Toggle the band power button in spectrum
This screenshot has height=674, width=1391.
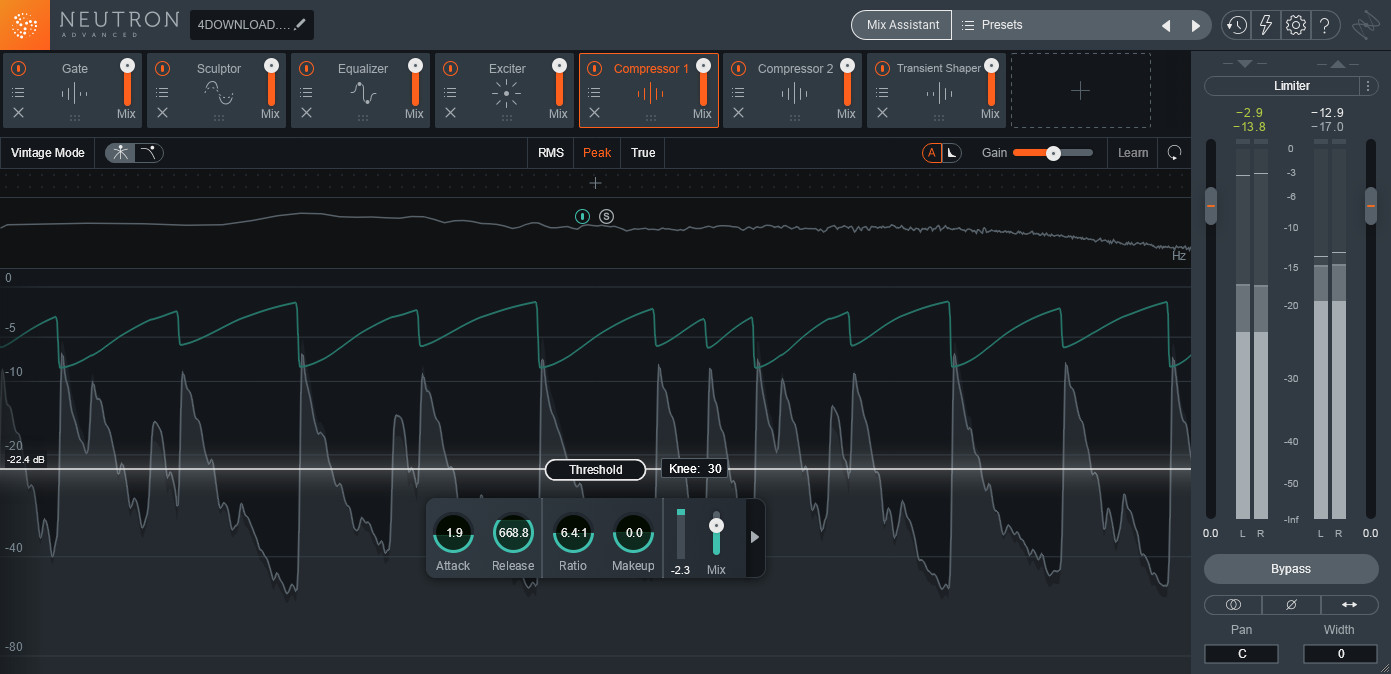coord(583,216)
